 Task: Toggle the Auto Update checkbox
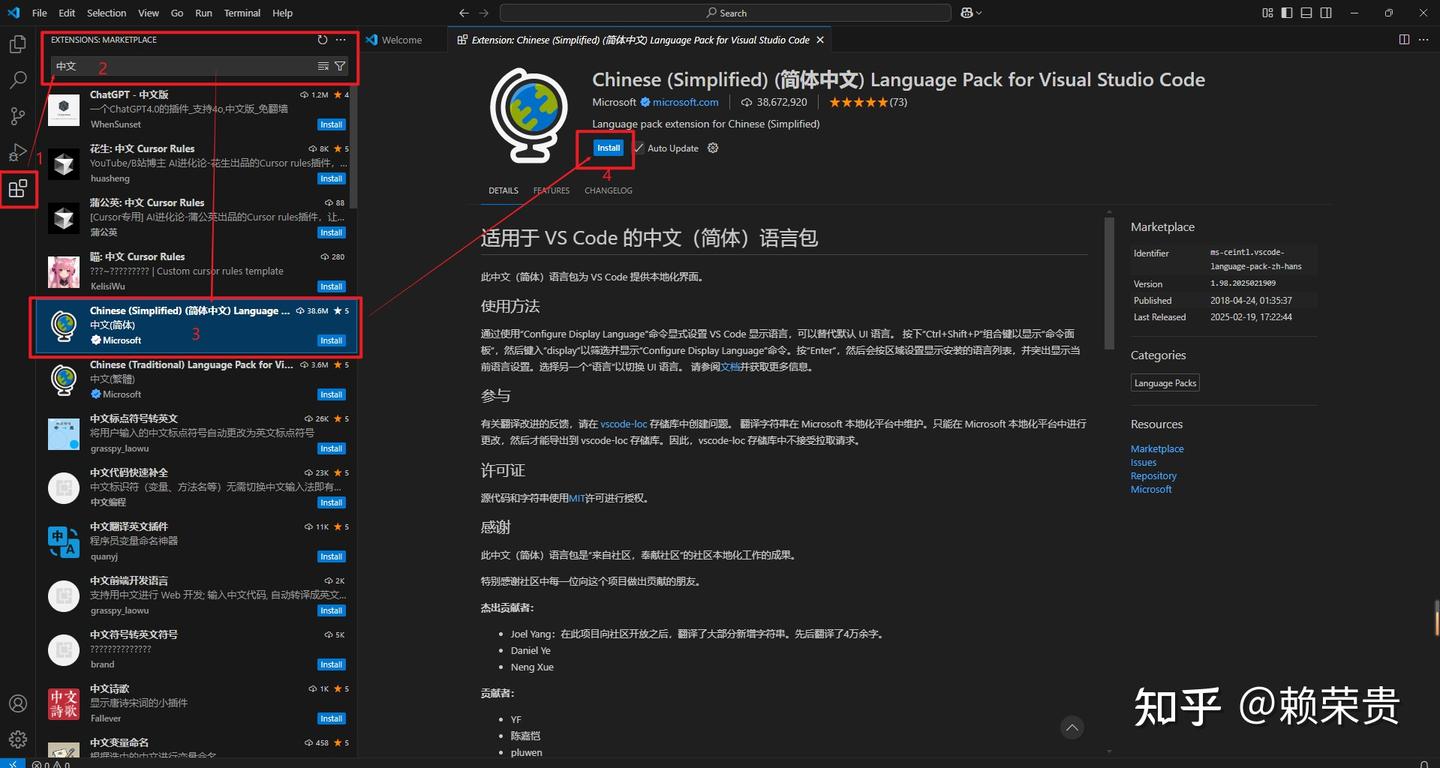[x=639, y=148]
